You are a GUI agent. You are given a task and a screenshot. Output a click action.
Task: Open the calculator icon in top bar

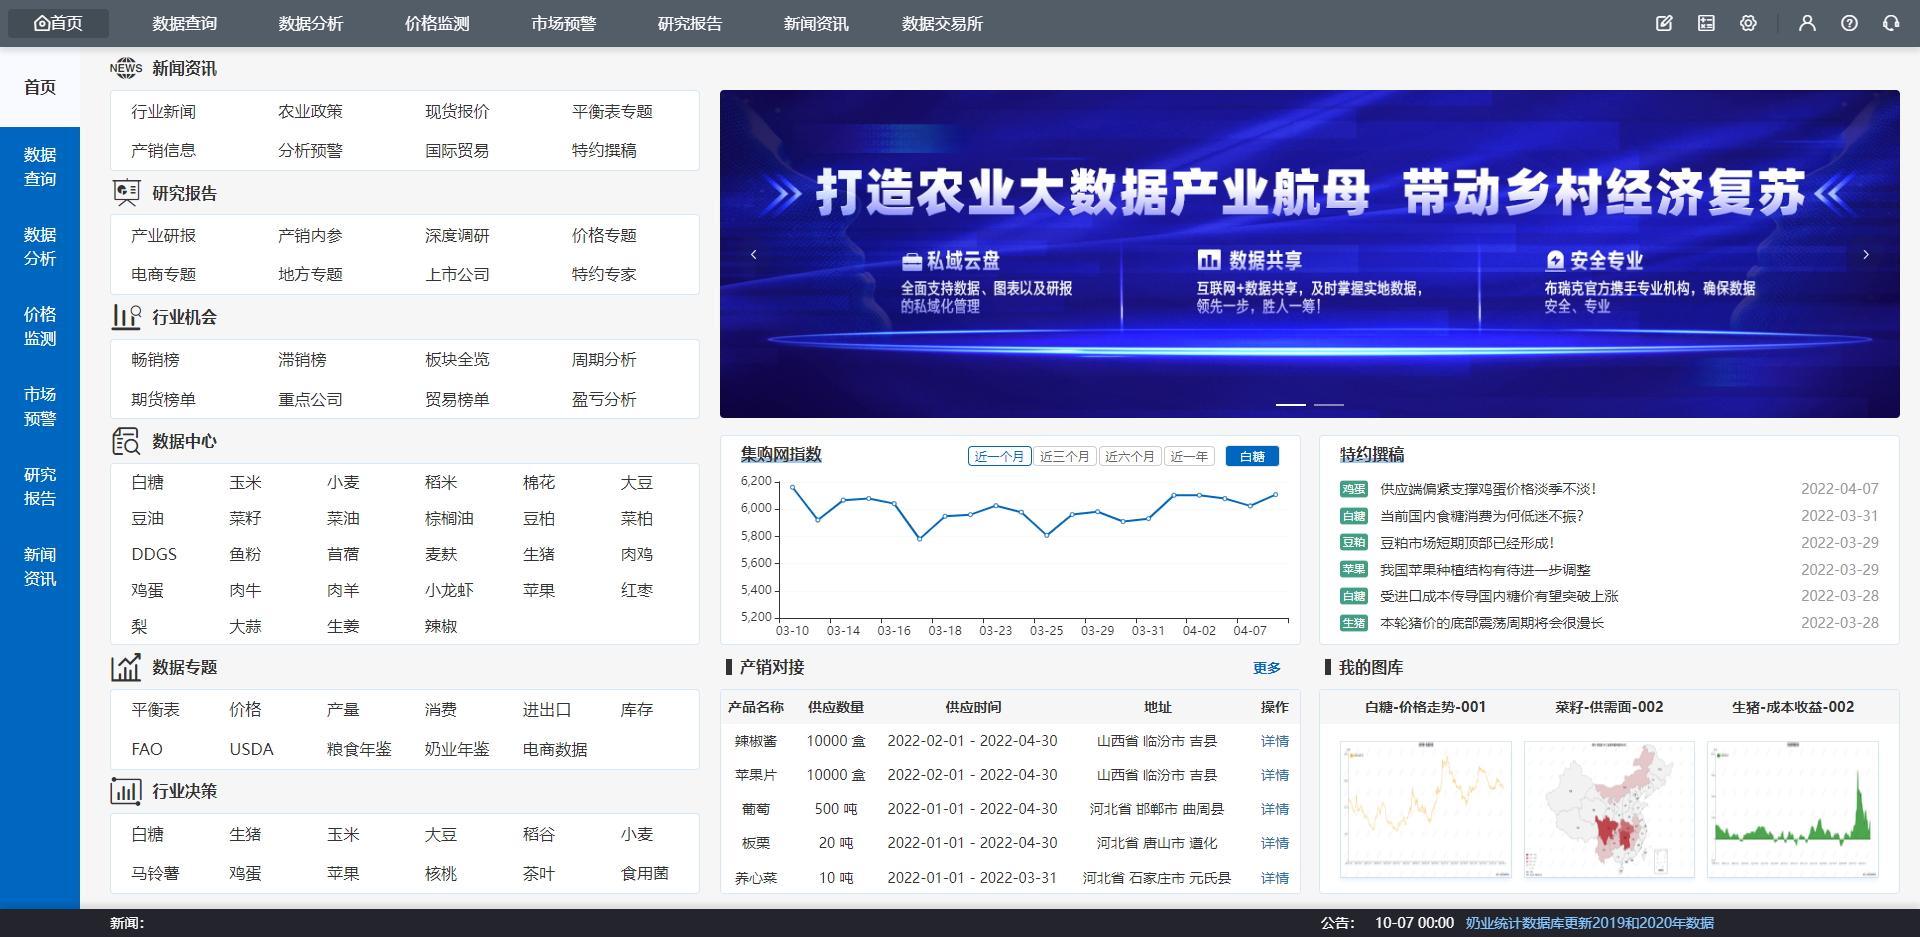(1706, 23)
